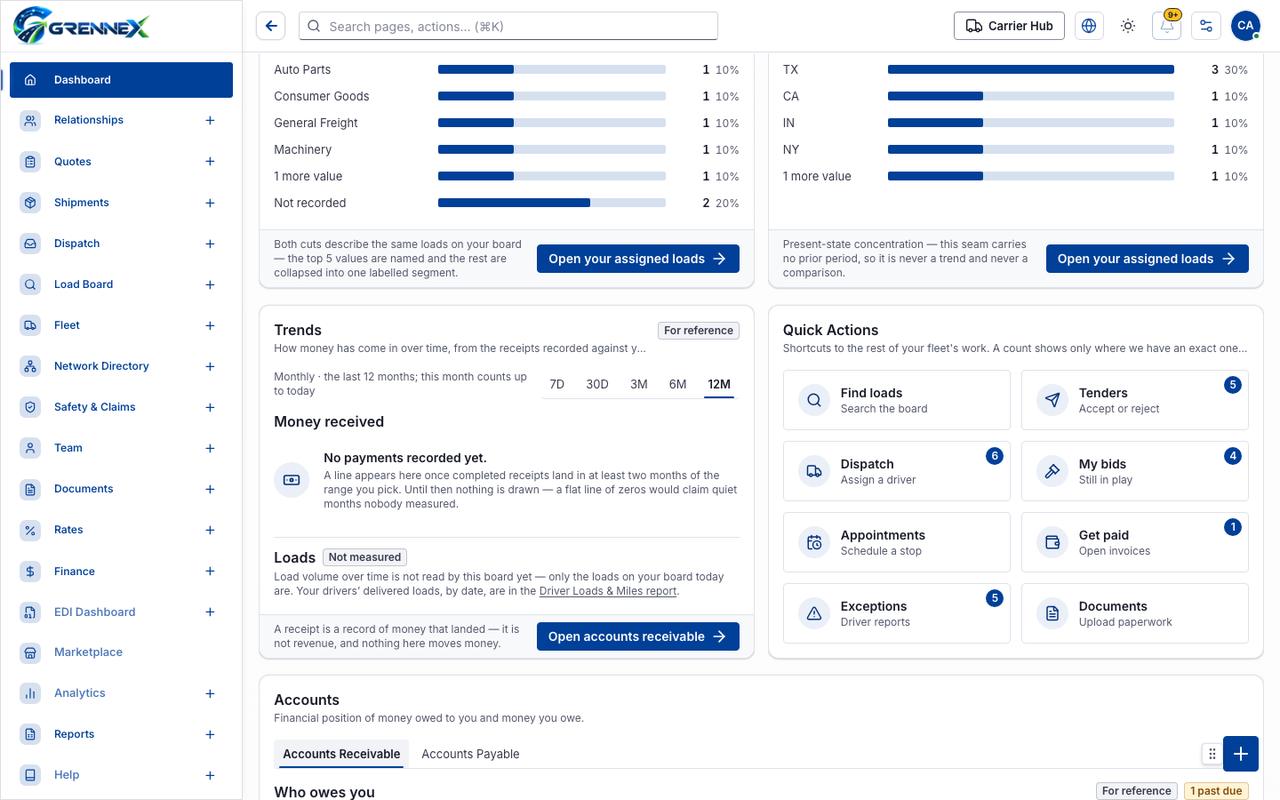Select the 12M trend range
The height and width of the screenshot is (800, 1280).
pyautogui.click(x=719, y=384)
